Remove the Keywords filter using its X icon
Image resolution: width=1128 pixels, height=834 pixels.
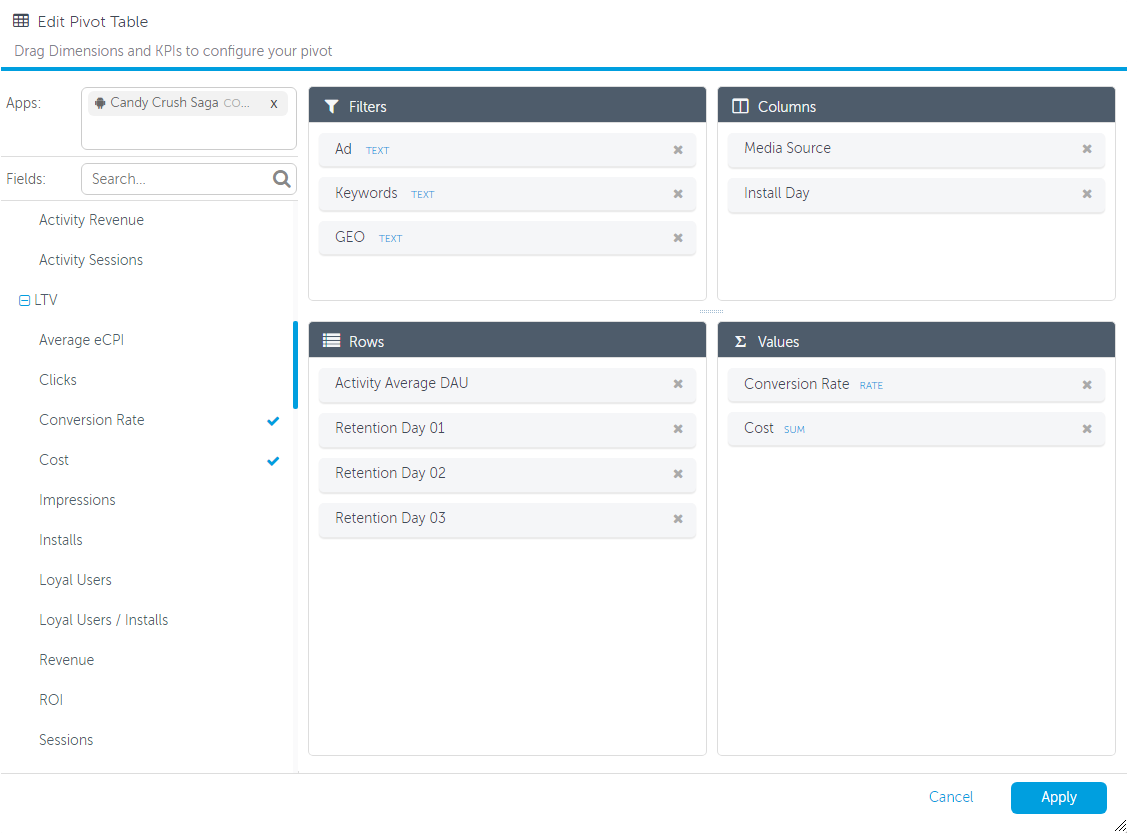678,194
